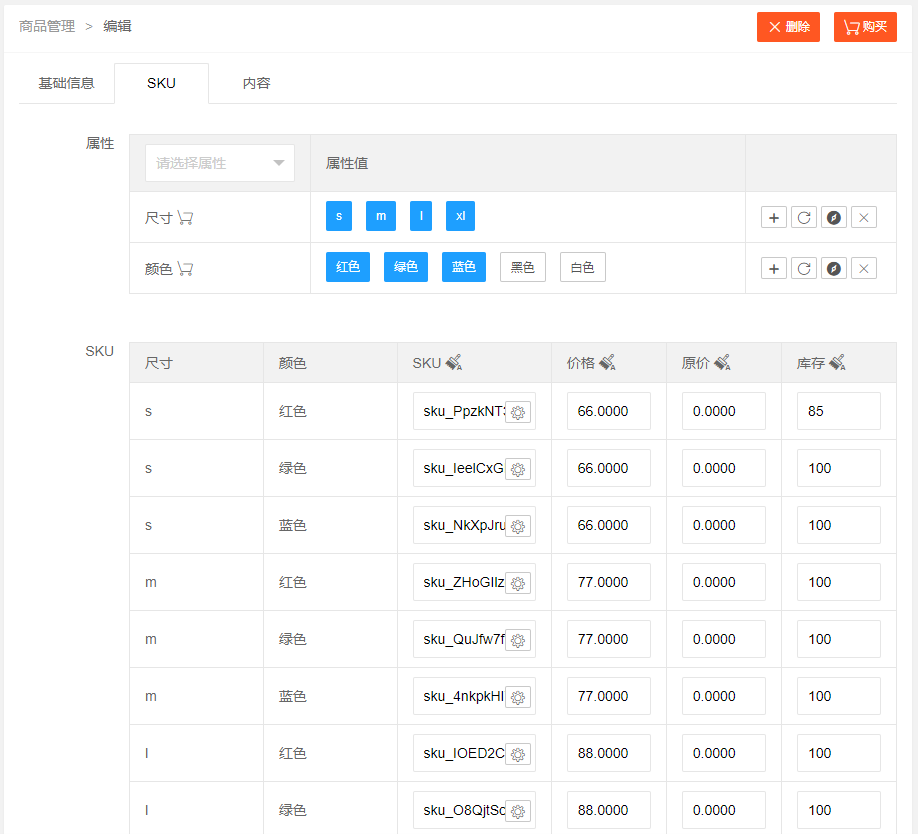Toggle the 白色 color value on
This screenshot has width=918, height=834.
582,267
